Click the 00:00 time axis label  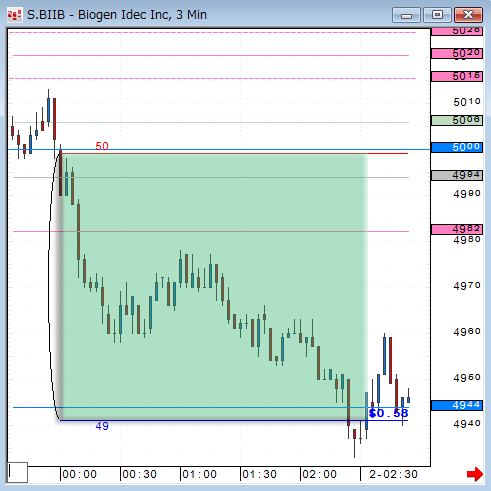tap(79, 474)
